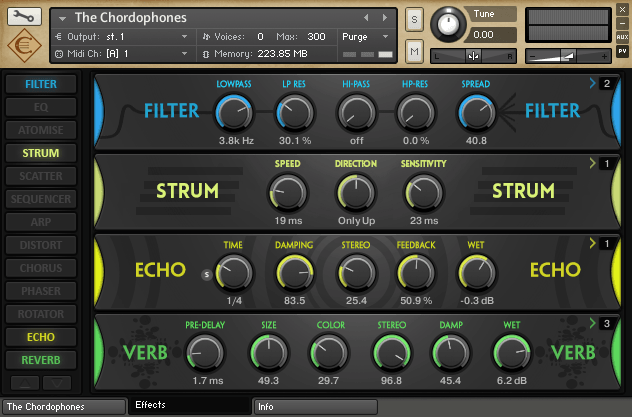
Task: Solo the instrument with S button
Action: (414, 19)
